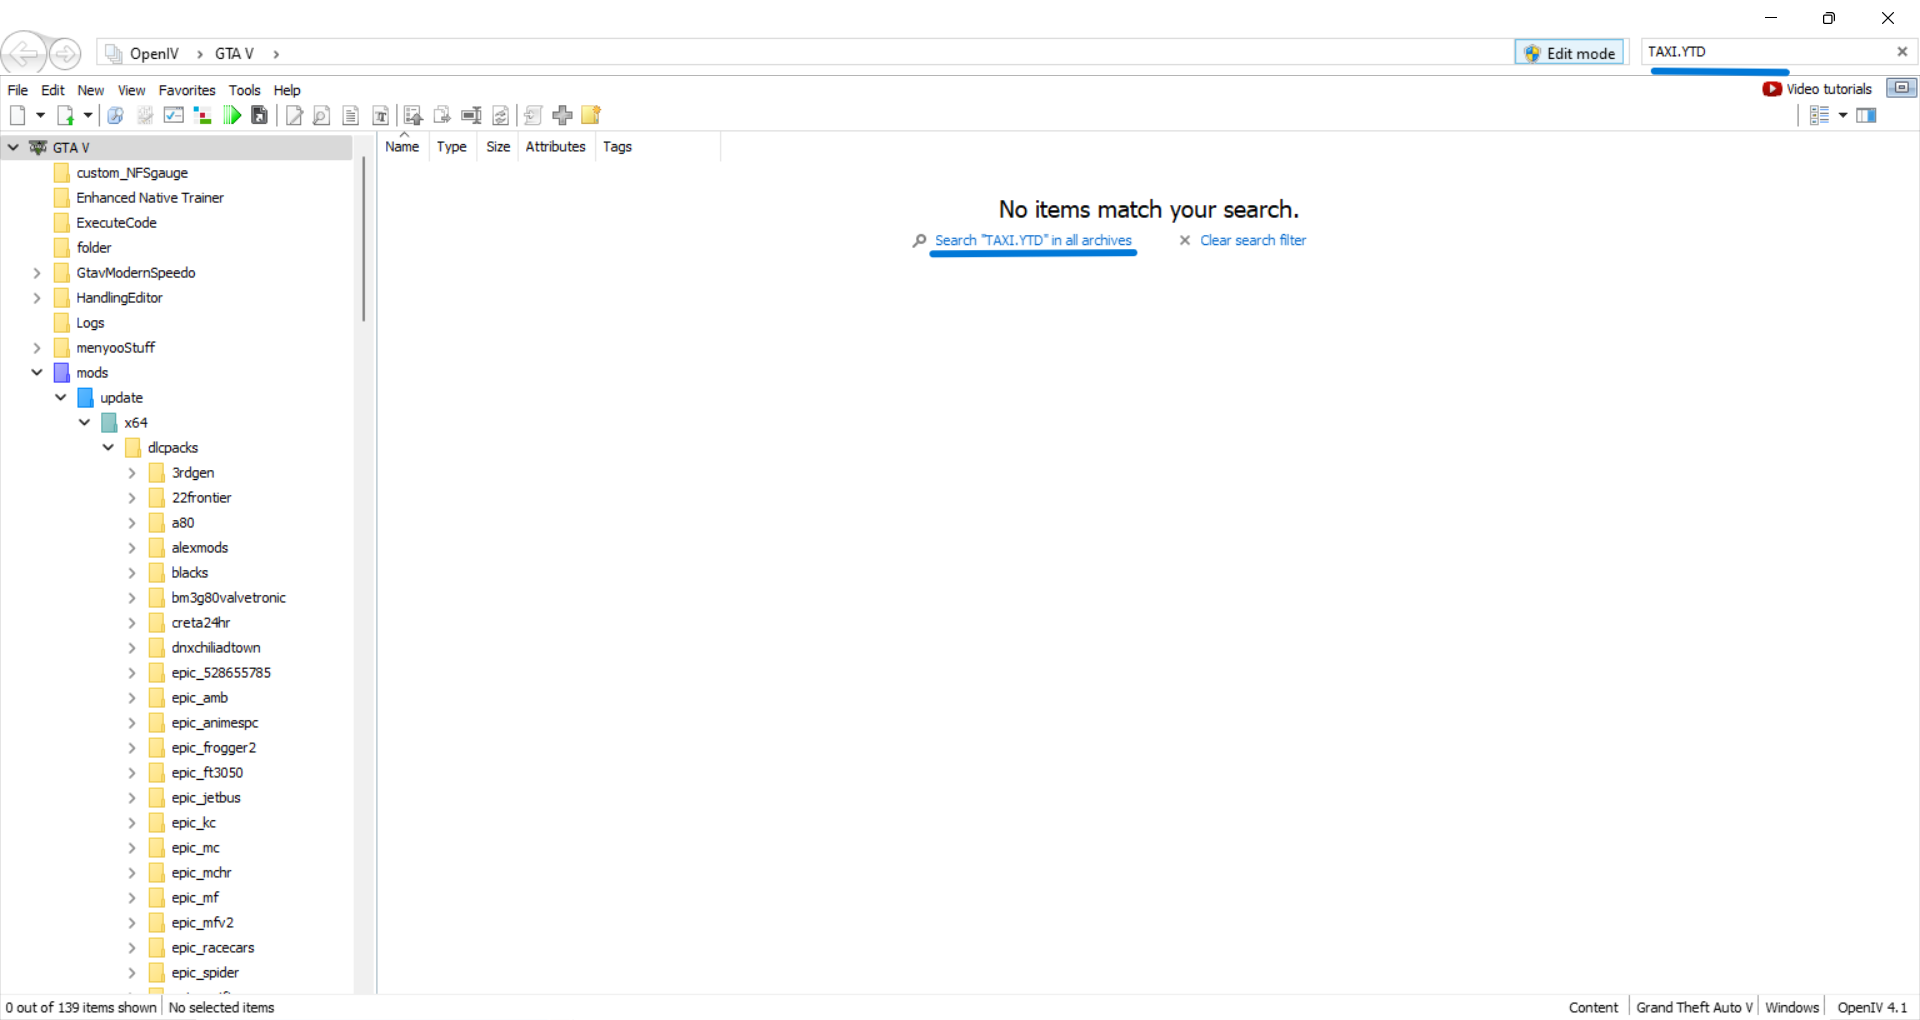Open the View menu

[131, 90]
